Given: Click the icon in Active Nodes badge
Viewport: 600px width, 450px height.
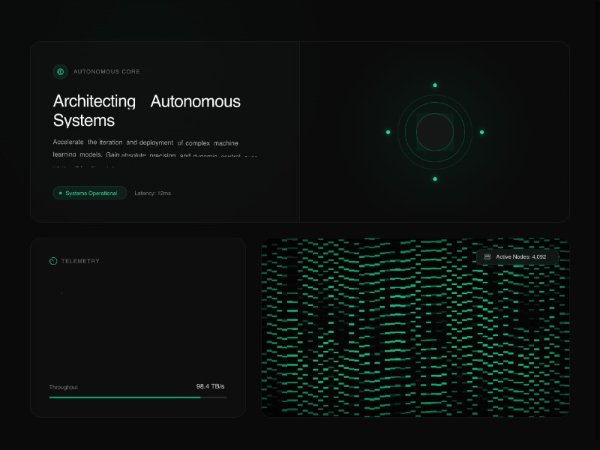Looking at the screenshot, I should click(487, 257).
